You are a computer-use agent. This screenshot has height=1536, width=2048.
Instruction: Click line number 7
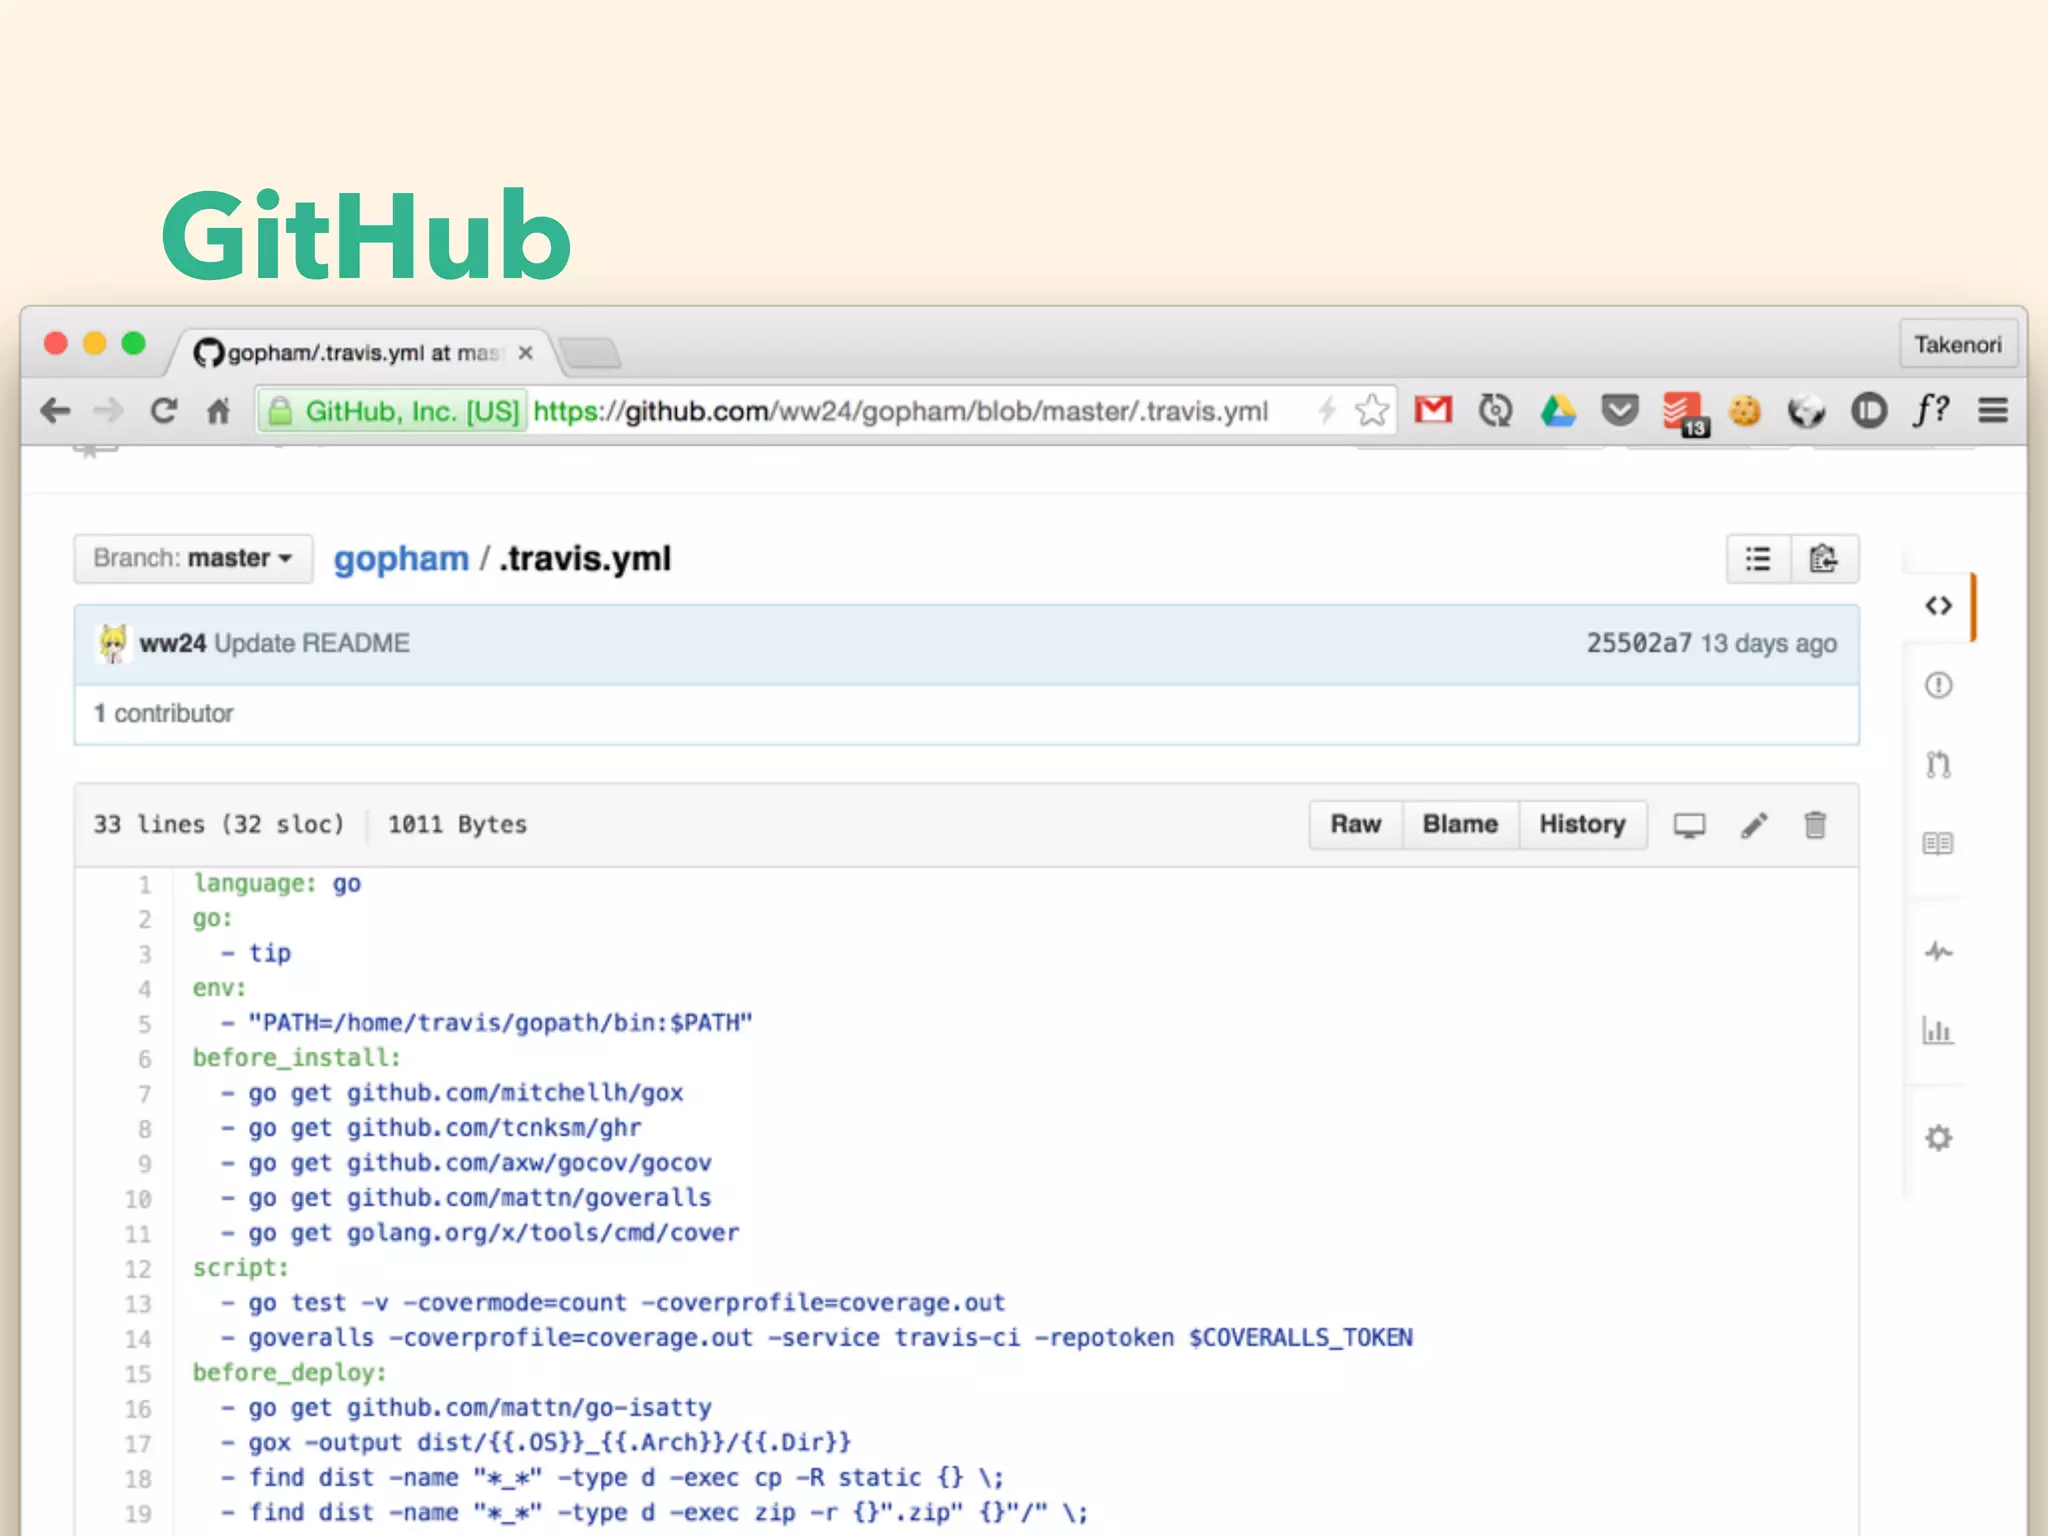145,1094
